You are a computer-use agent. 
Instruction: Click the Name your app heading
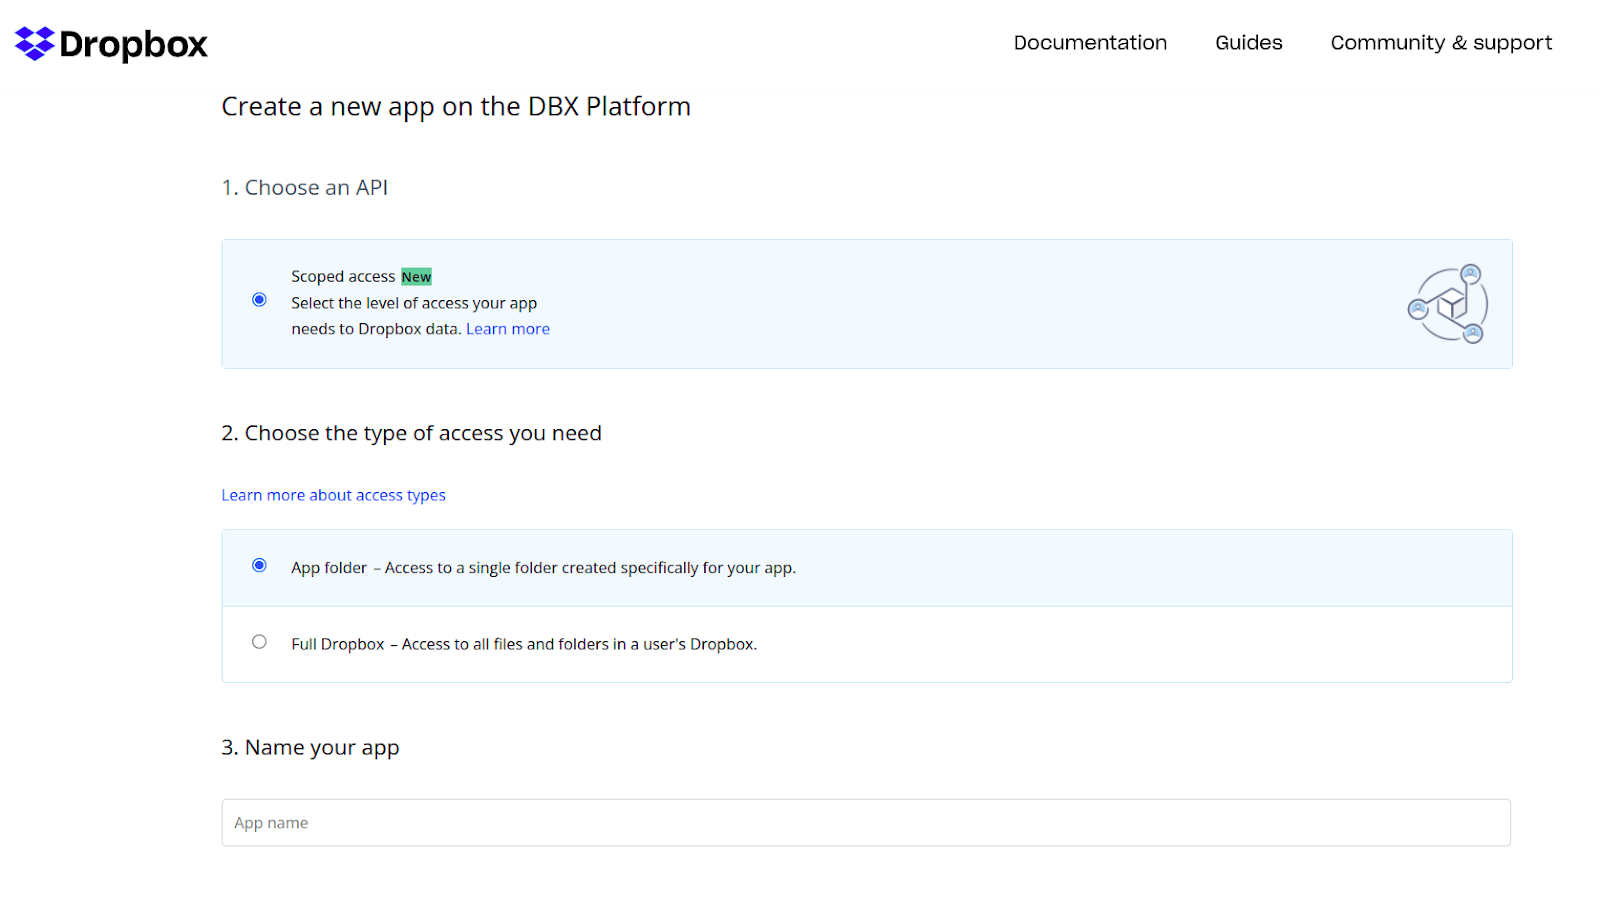[310, 747]
